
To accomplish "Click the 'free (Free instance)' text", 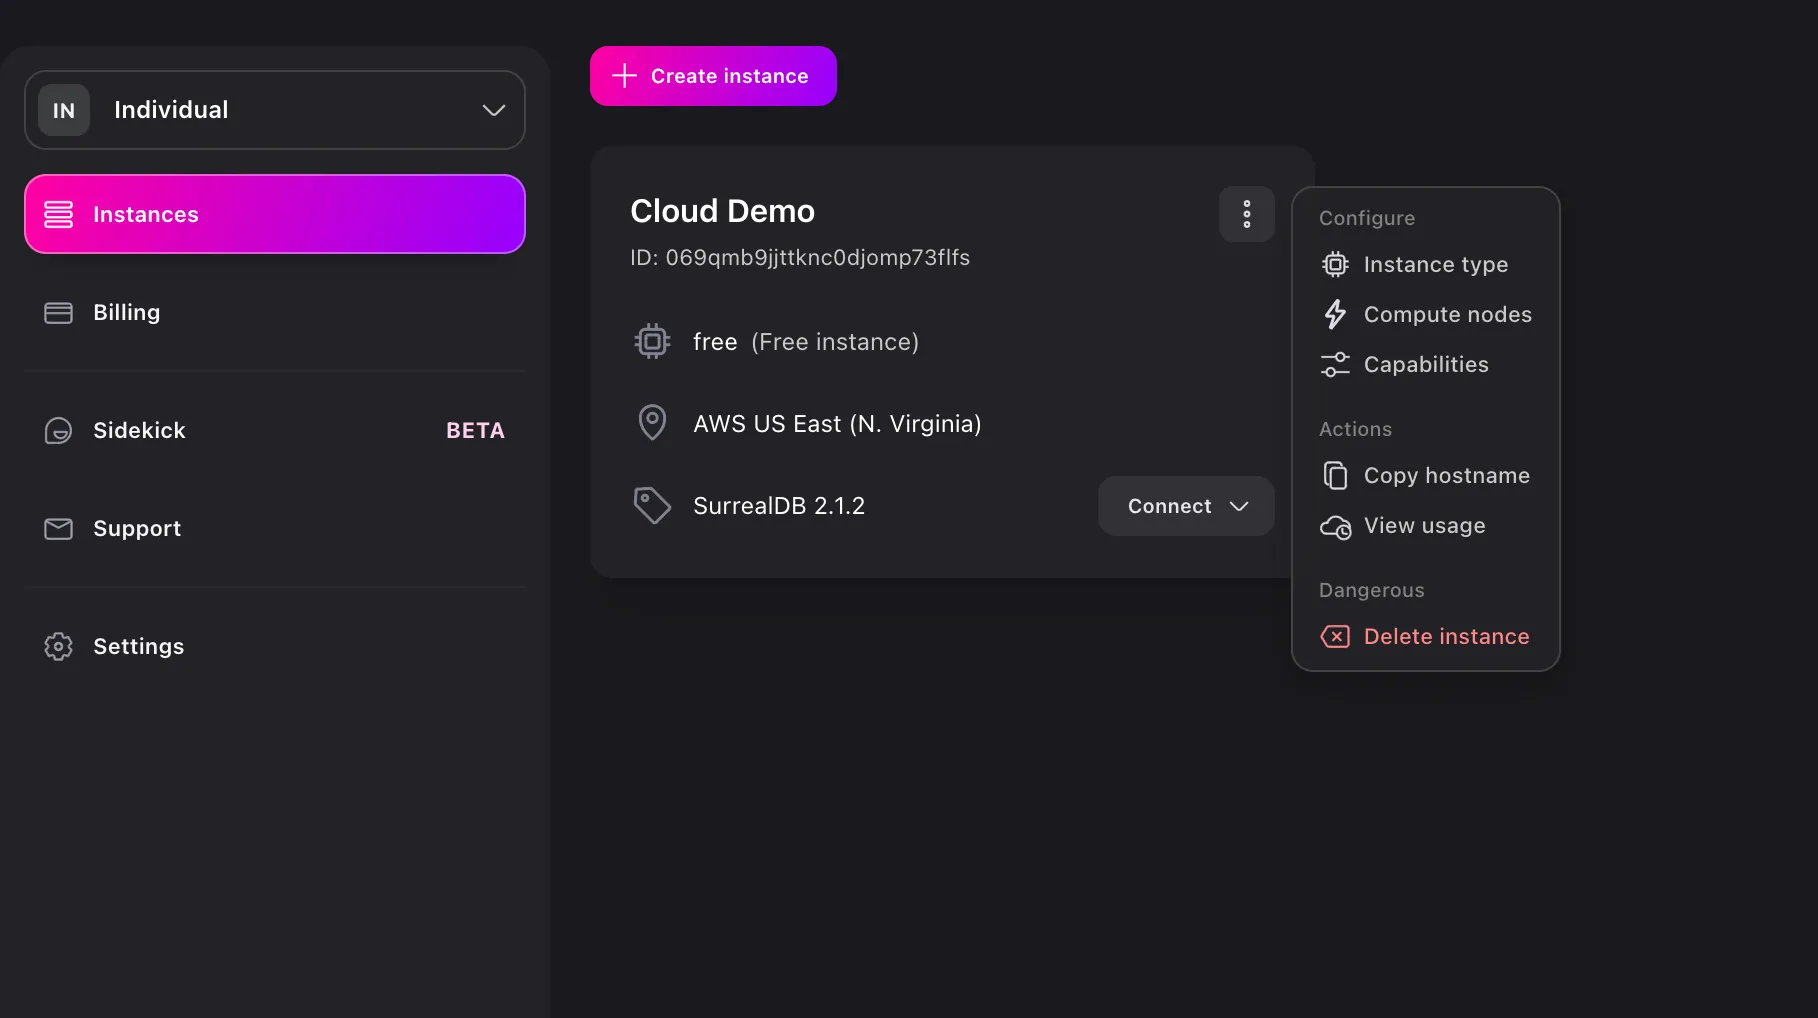I will [805, 342].
